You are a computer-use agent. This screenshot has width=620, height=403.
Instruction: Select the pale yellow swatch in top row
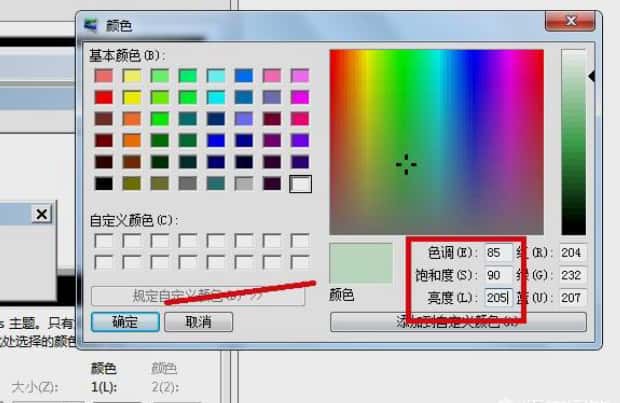coord(132,76)
